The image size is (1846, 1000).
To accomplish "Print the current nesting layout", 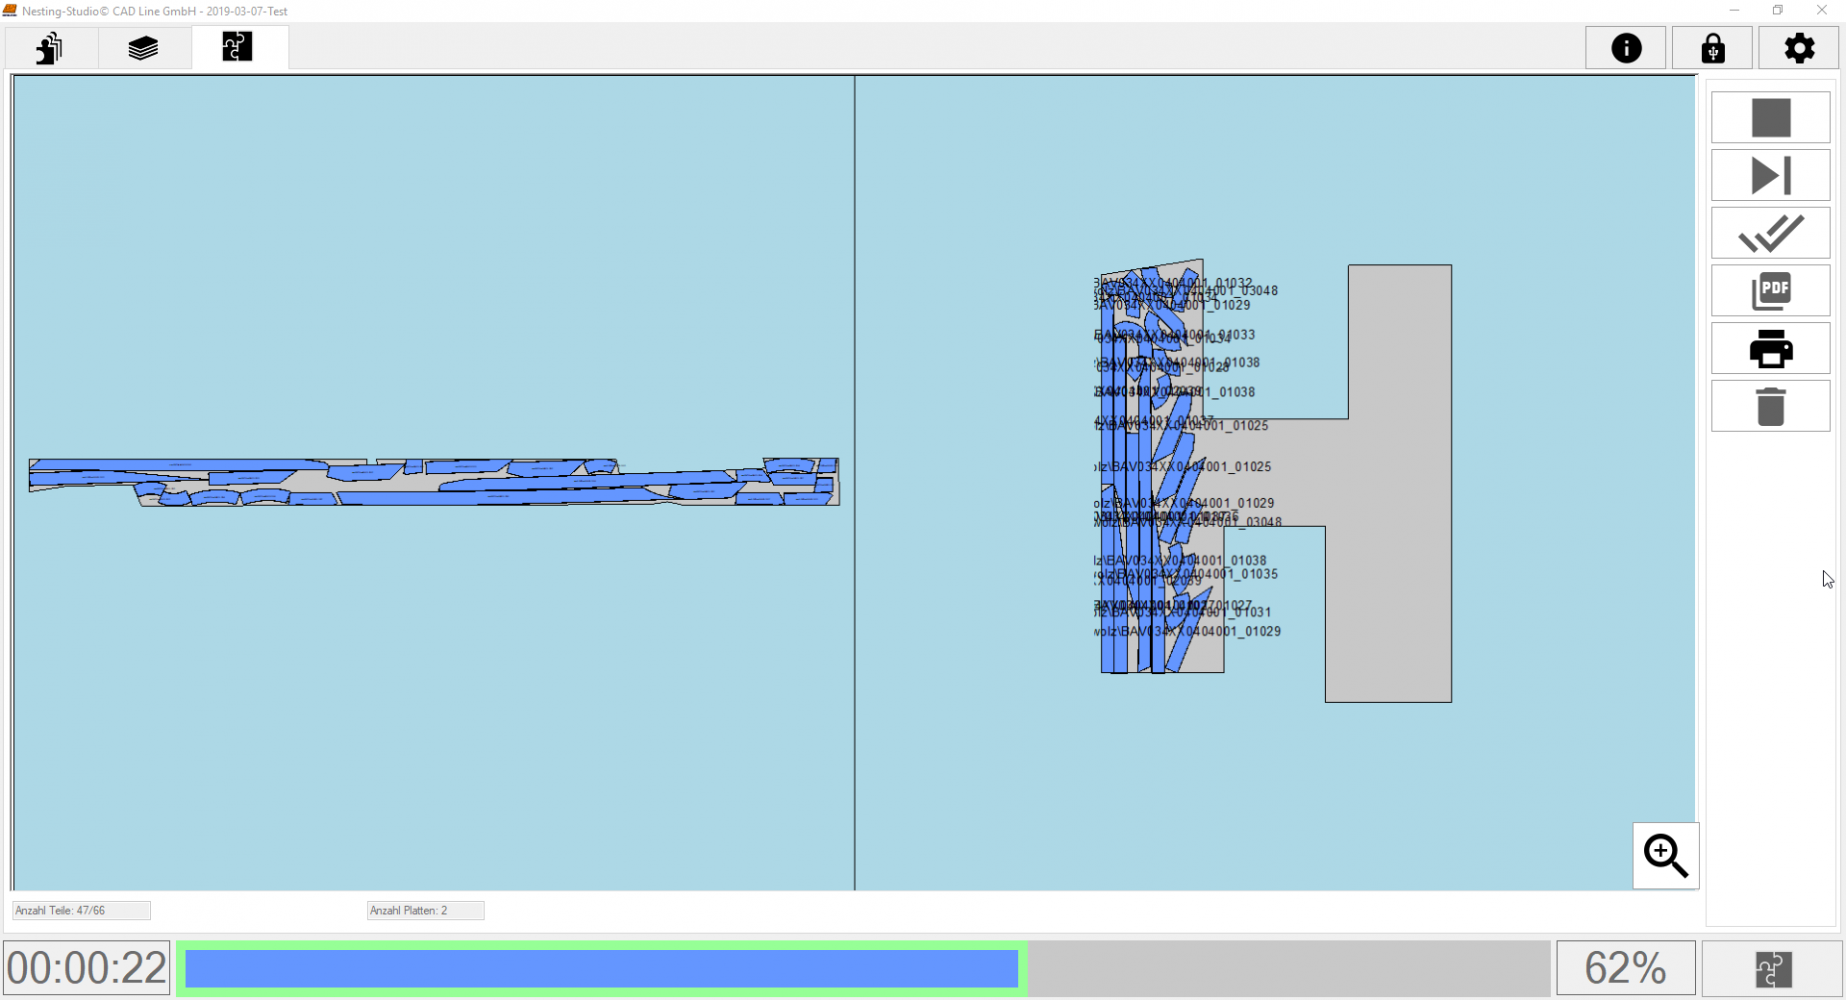I will click(x=1770, y=348).
